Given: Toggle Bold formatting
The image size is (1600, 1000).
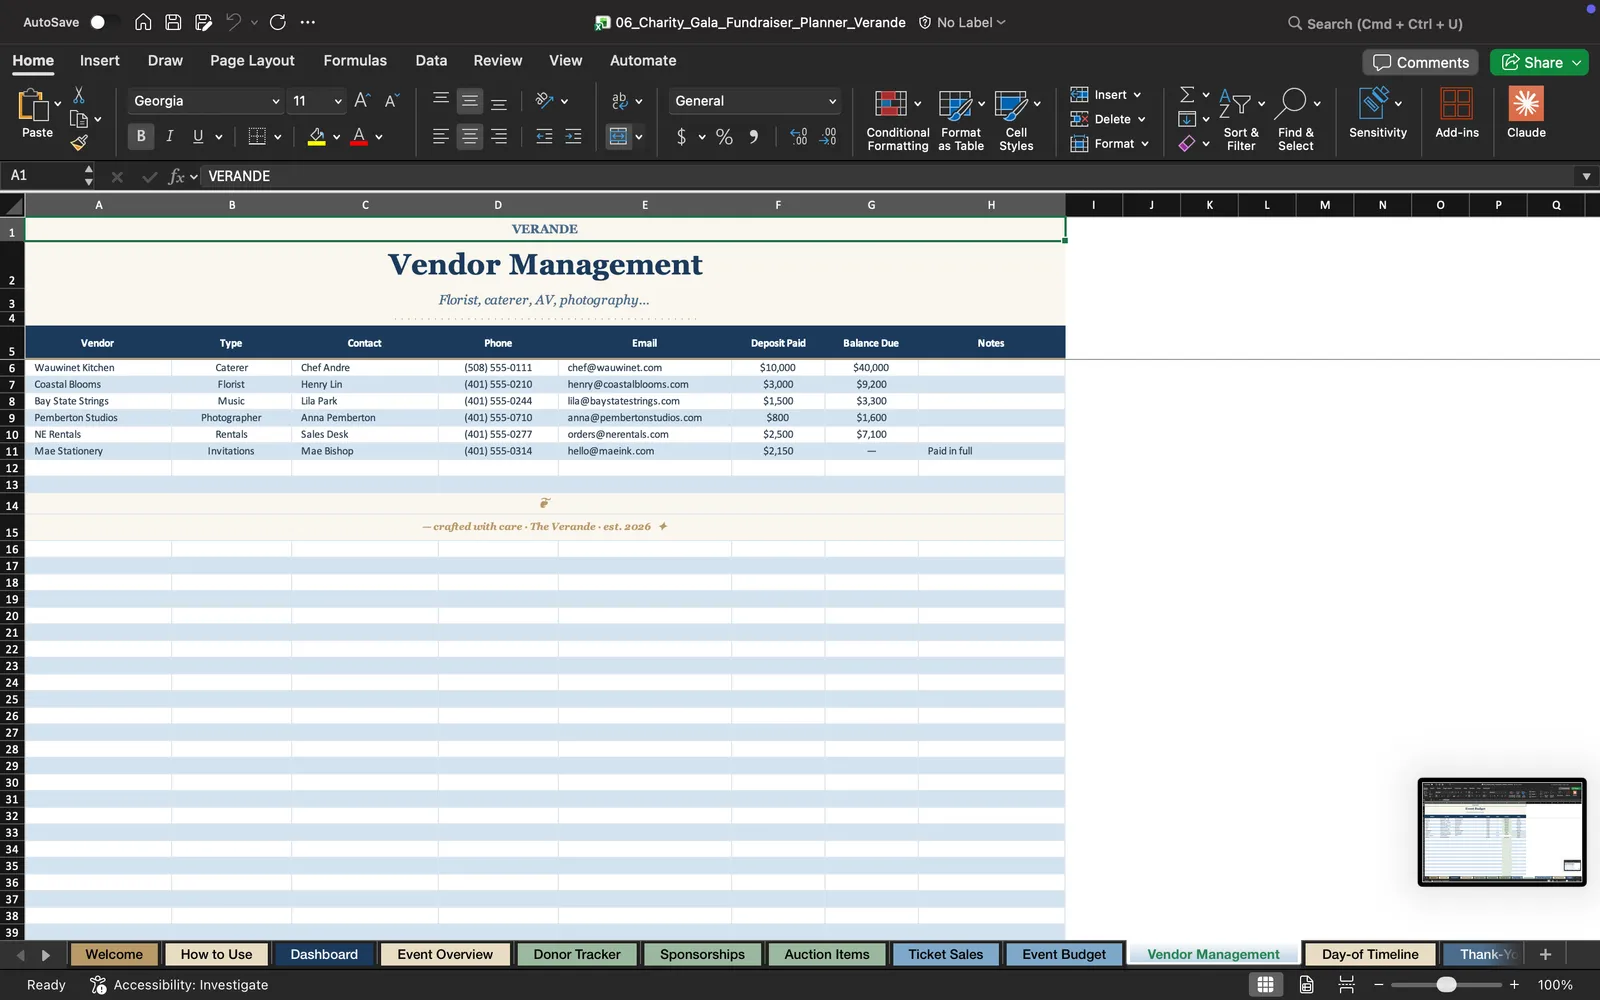Looking at the screenshot, I should (x=141, y=136).
